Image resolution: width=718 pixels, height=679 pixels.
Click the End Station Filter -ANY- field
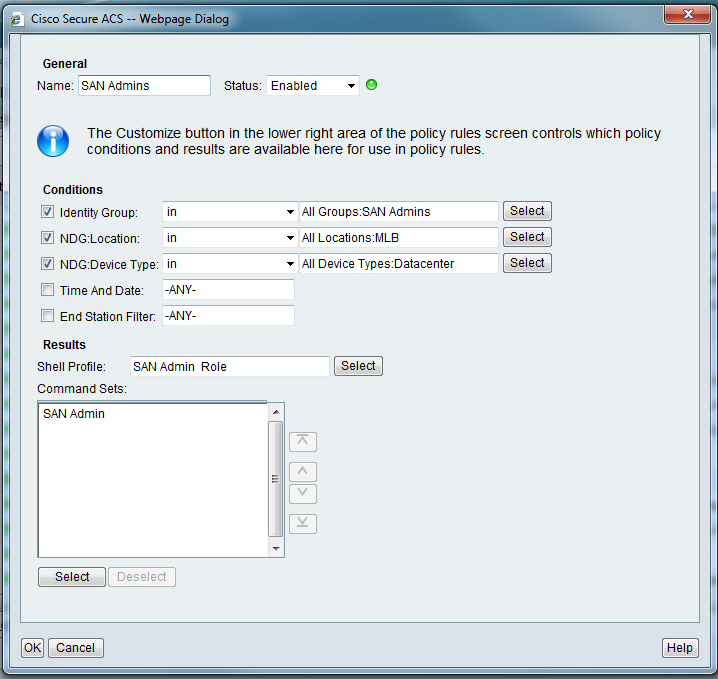tap(228, 316)
